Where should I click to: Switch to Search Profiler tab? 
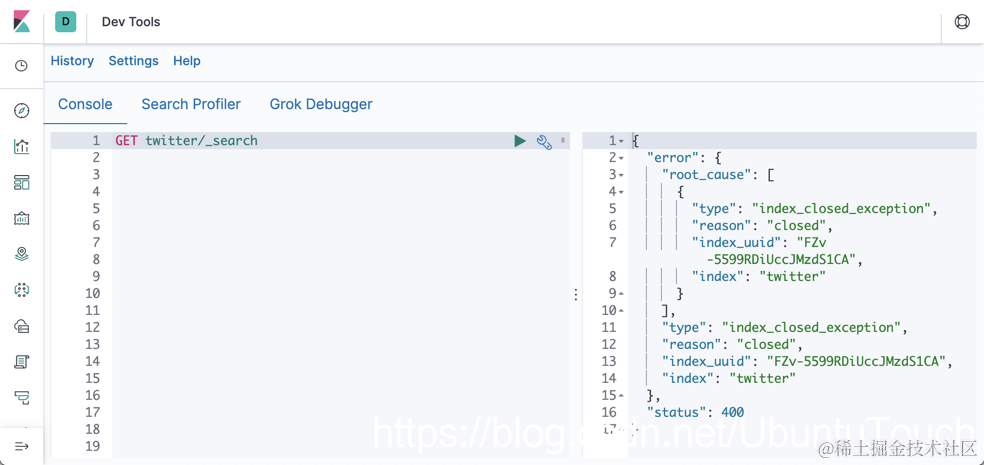pos(191,104)
